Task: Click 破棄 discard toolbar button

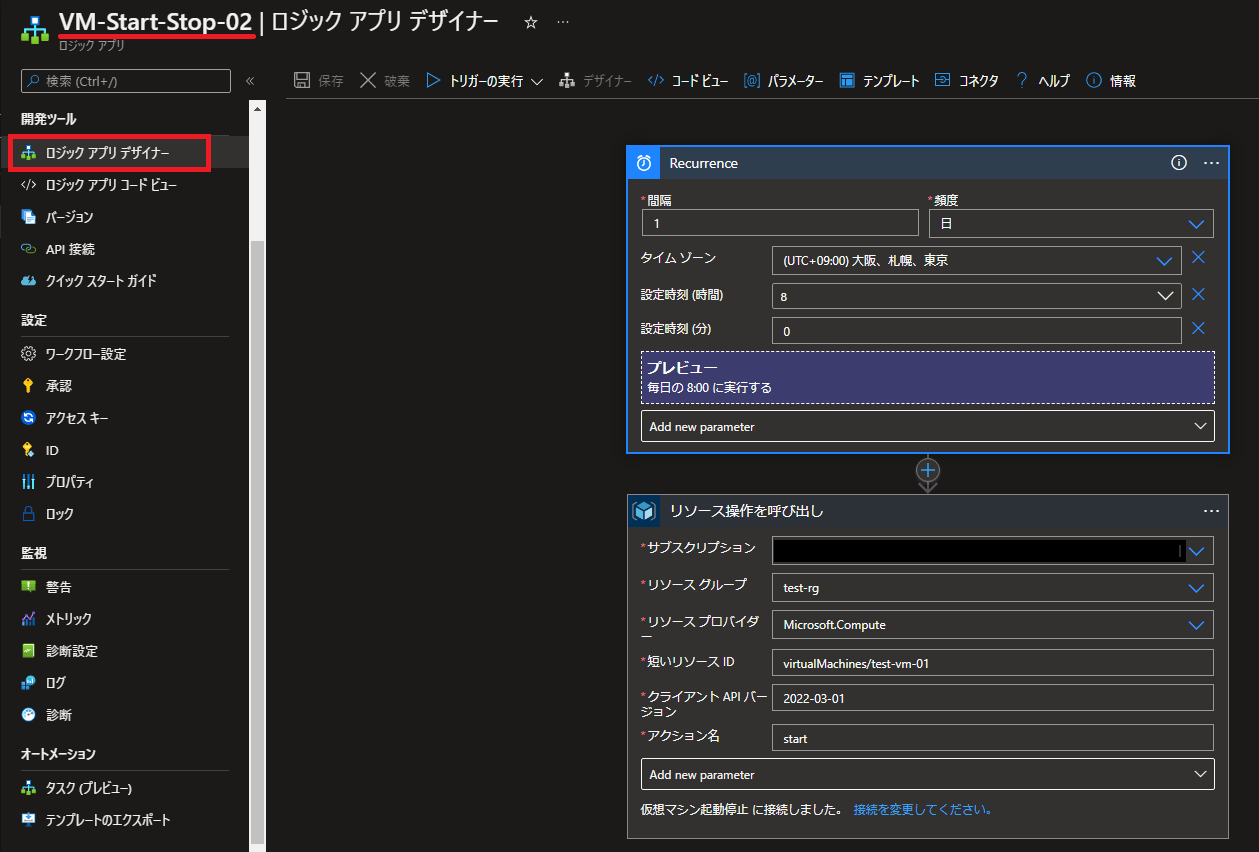Action: tap(384, 81)
